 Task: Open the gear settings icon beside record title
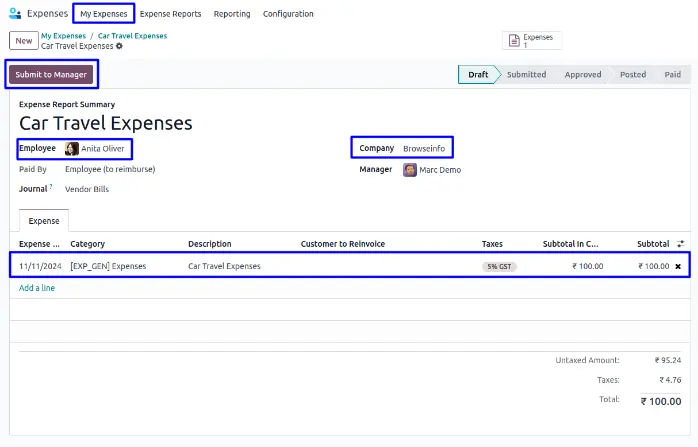(120, 46)
